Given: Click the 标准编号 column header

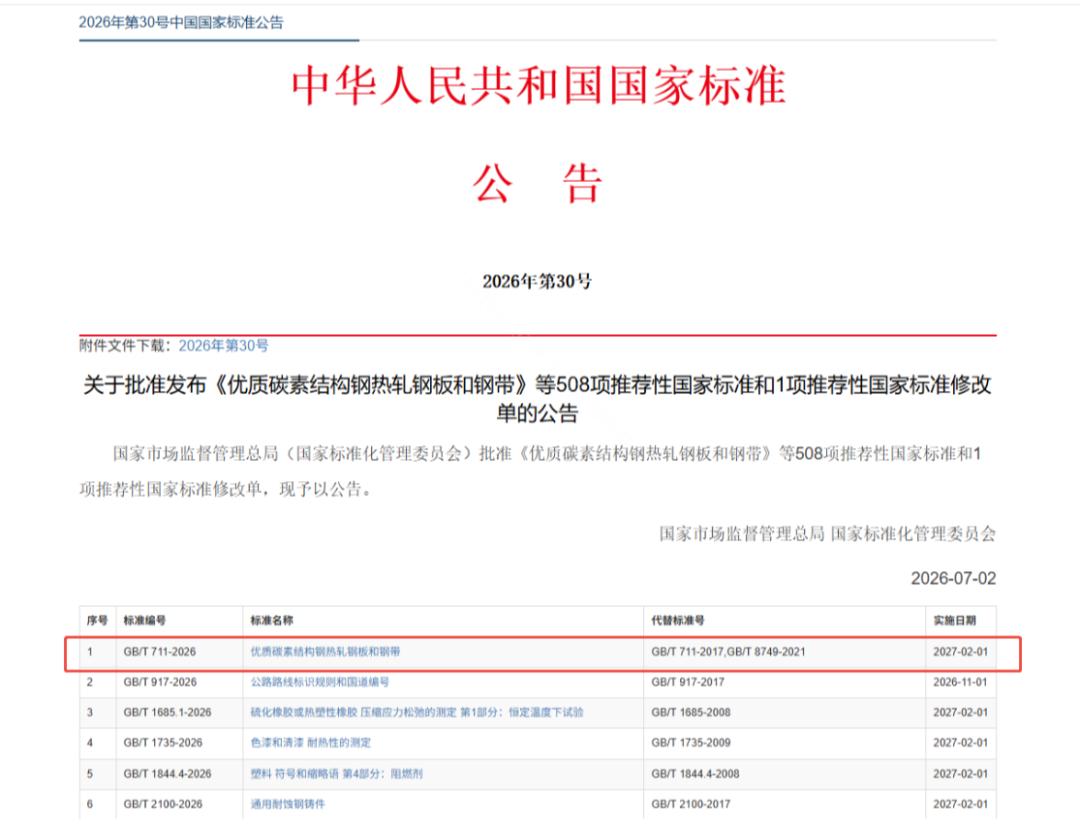Looking at the screenshot, I should (145, 620).
